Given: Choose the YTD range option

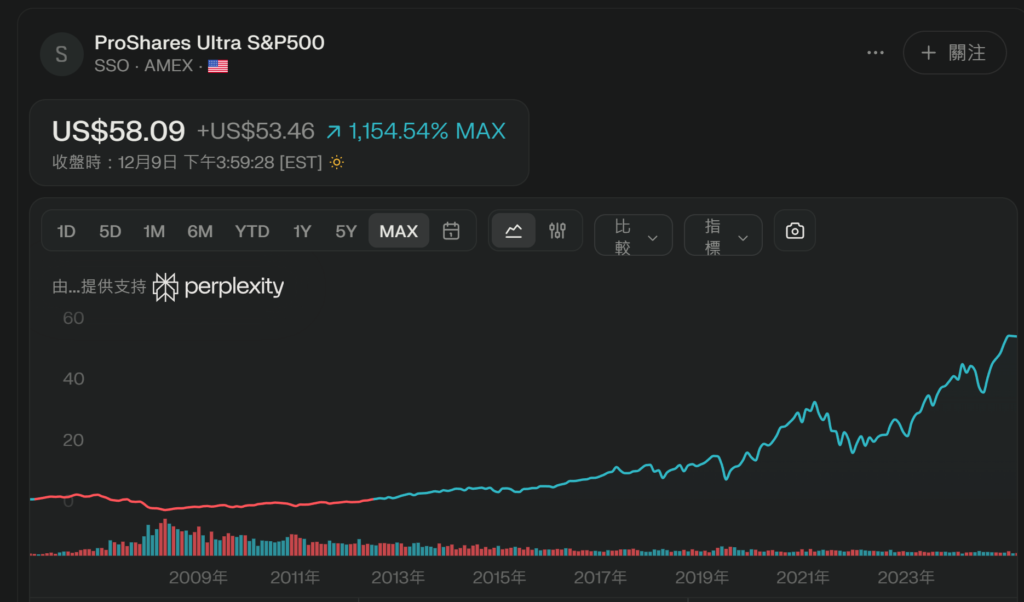Looking at the screenshot, I should point(252,231).
